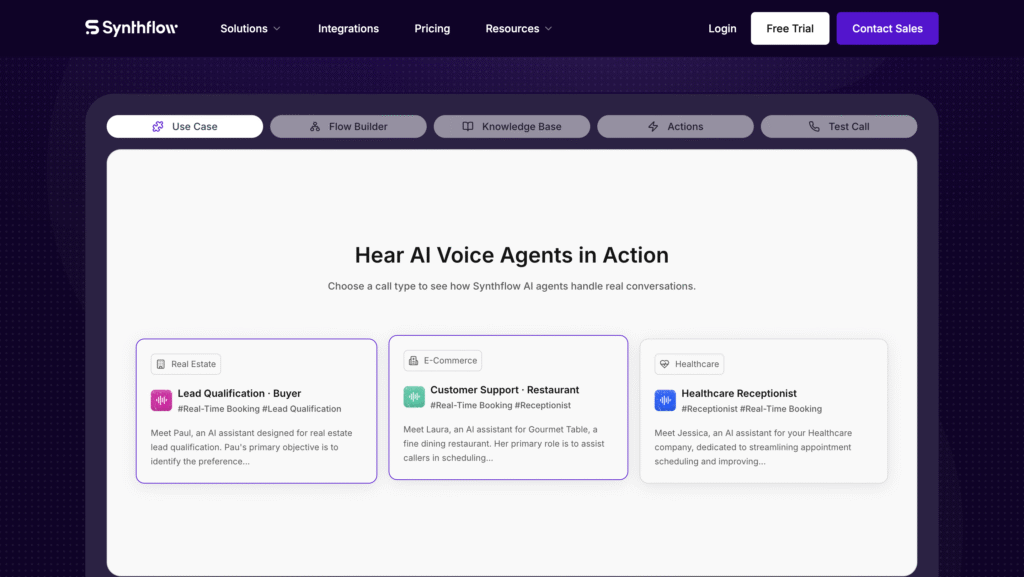Select Lead Qualification · Buyer title
Screen dimensions: 1024x577
[239, 393]
